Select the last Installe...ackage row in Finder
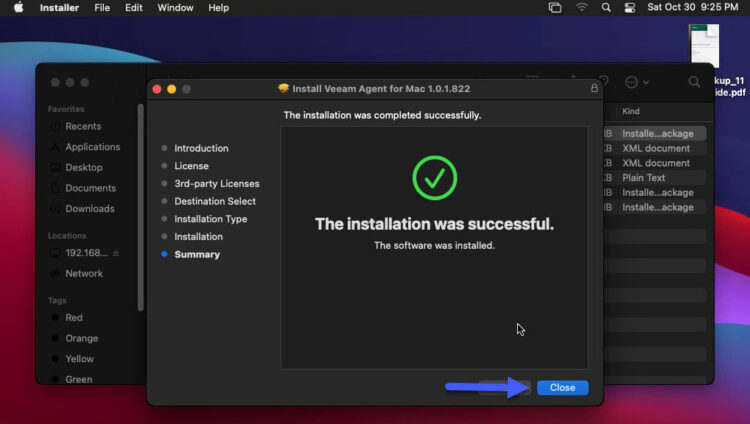This screenshot has height=424, width=750. click(x=657, y=207)
